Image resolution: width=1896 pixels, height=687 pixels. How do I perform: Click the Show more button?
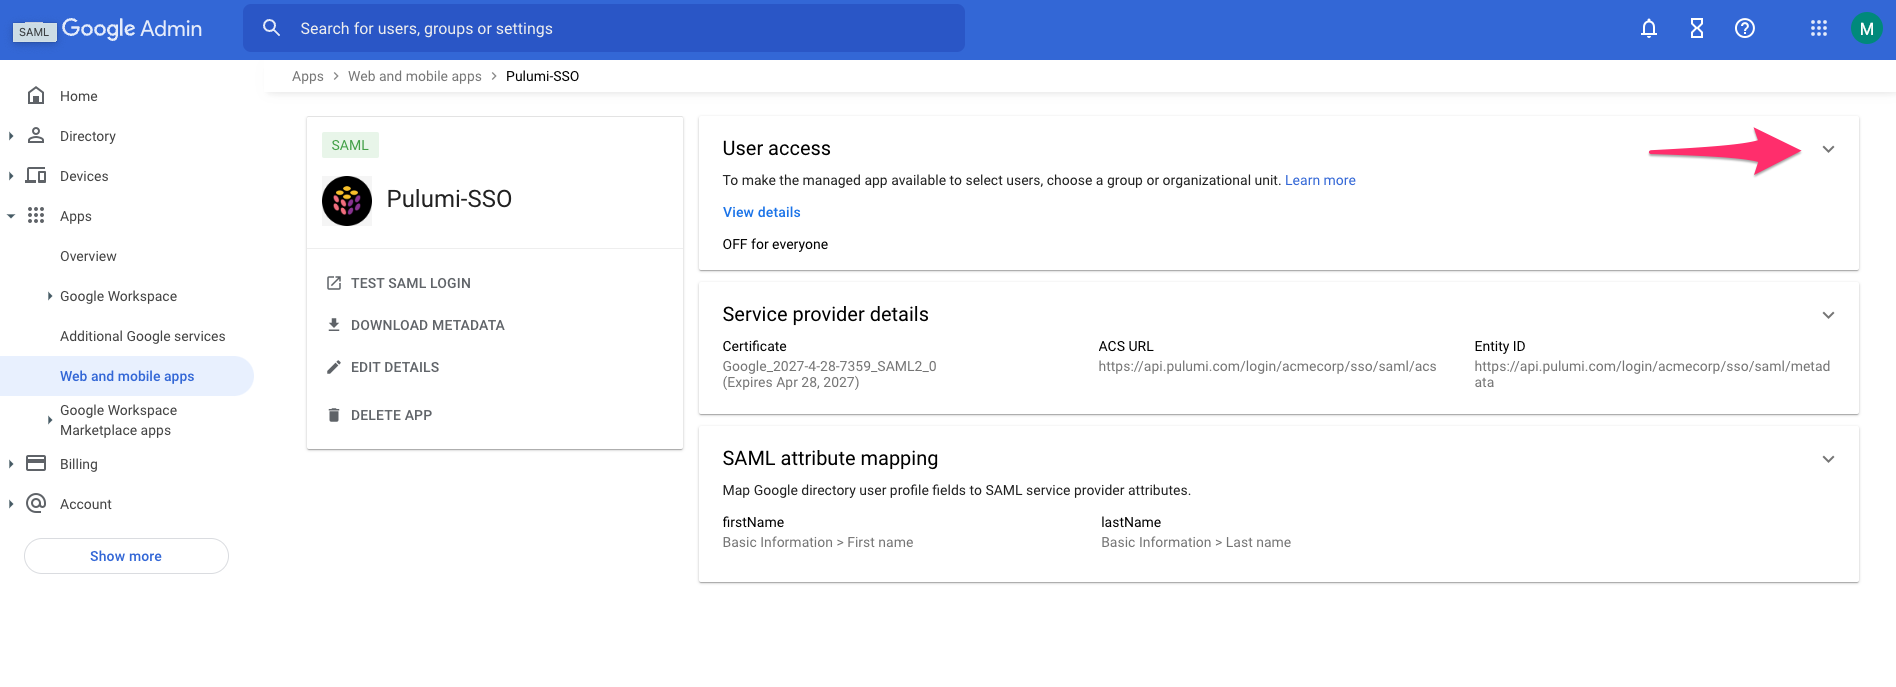point(126,556)
